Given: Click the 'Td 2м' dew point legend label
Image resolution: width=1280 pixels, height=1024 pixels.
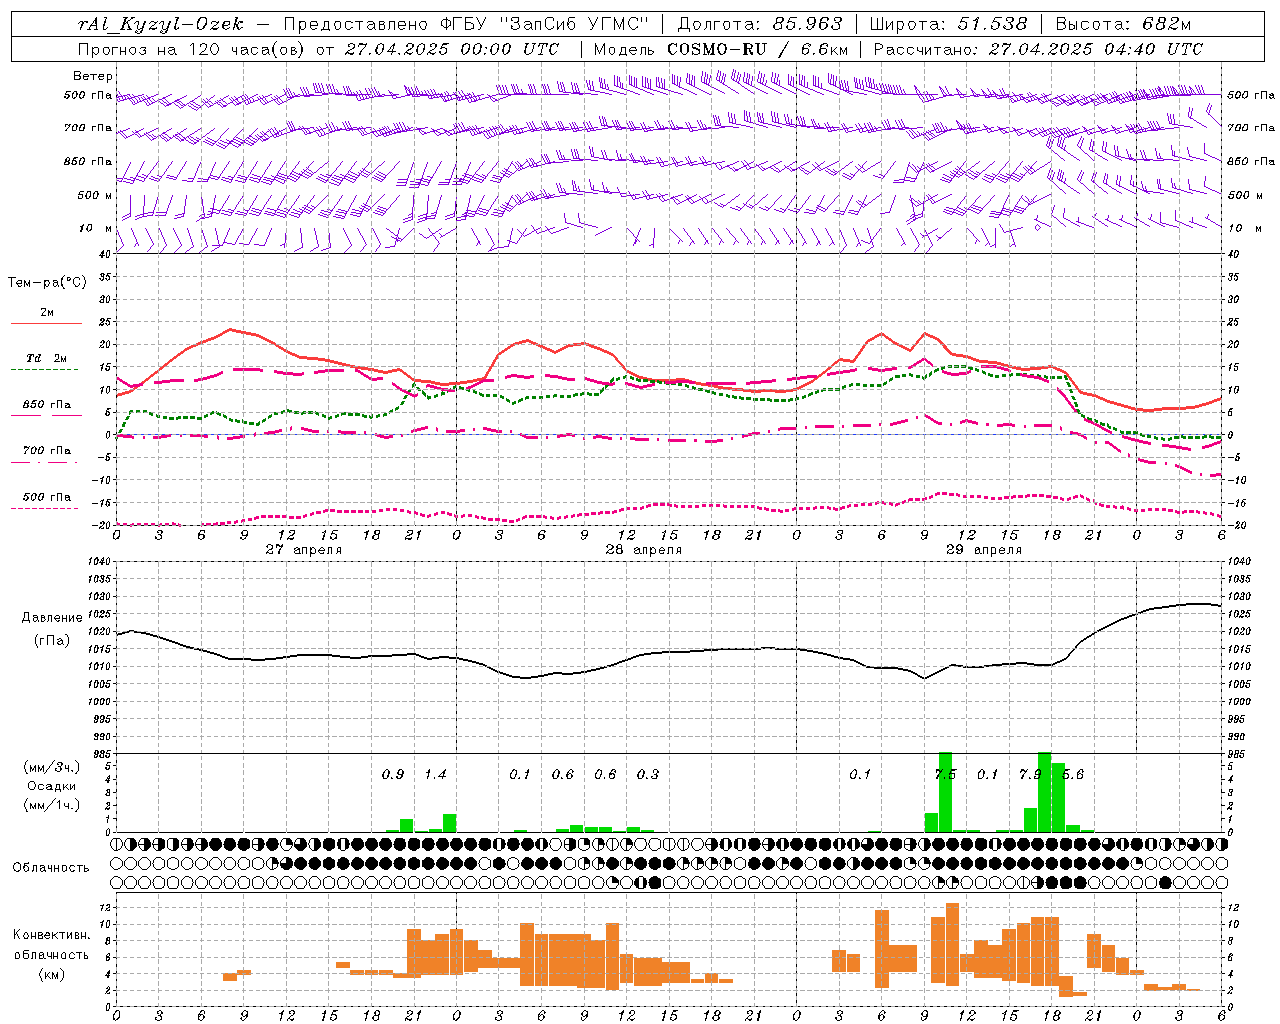Looking at the screenshot, I should tap(47, 358).
